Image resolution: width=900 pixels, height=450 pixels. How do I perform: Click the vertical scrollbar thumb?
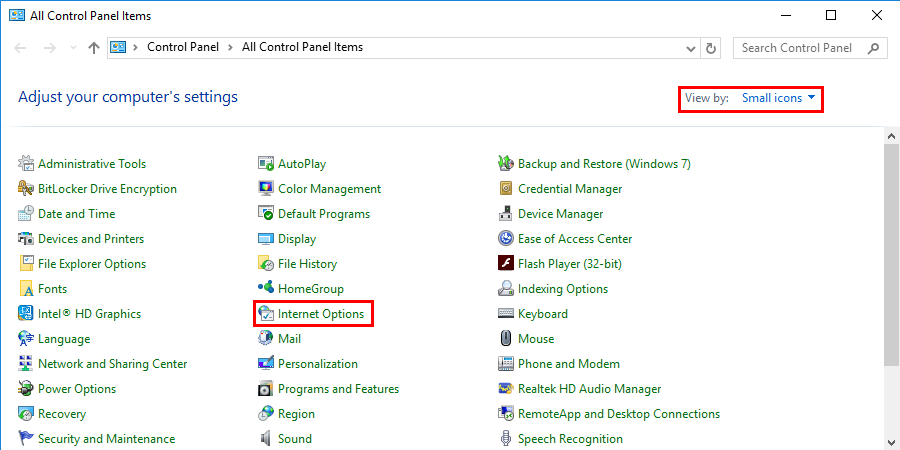[891, 255]
